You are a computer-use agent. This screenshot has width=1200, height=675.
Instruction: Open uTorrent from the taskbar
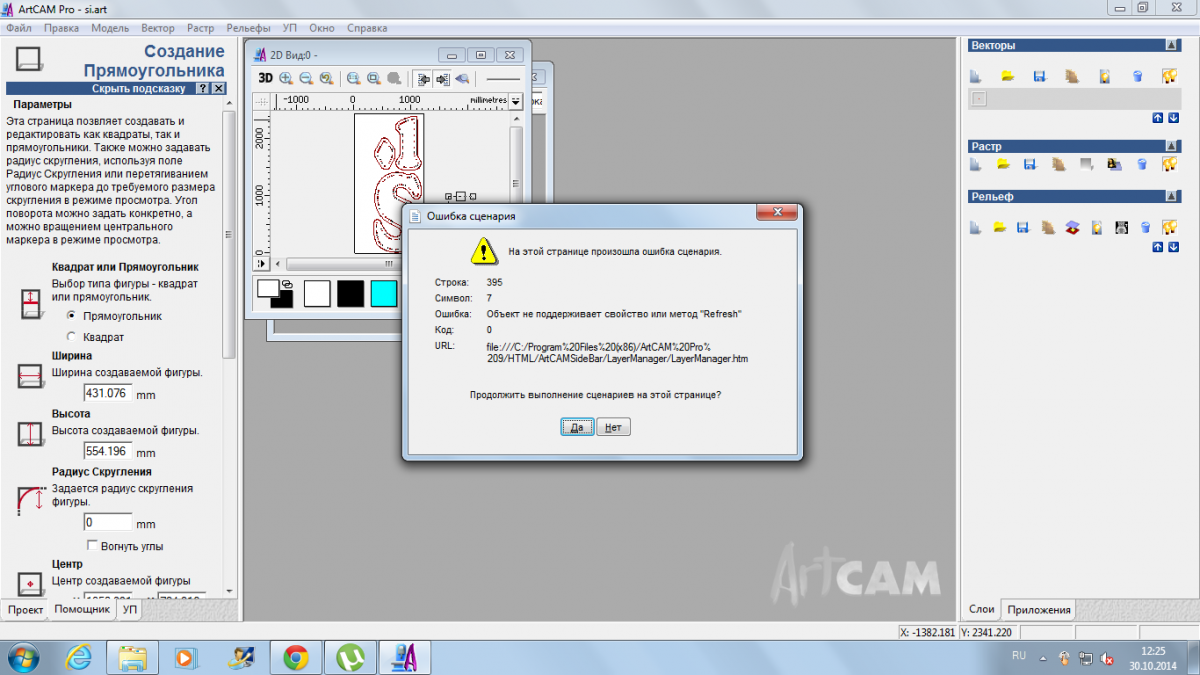pos(350,657)
